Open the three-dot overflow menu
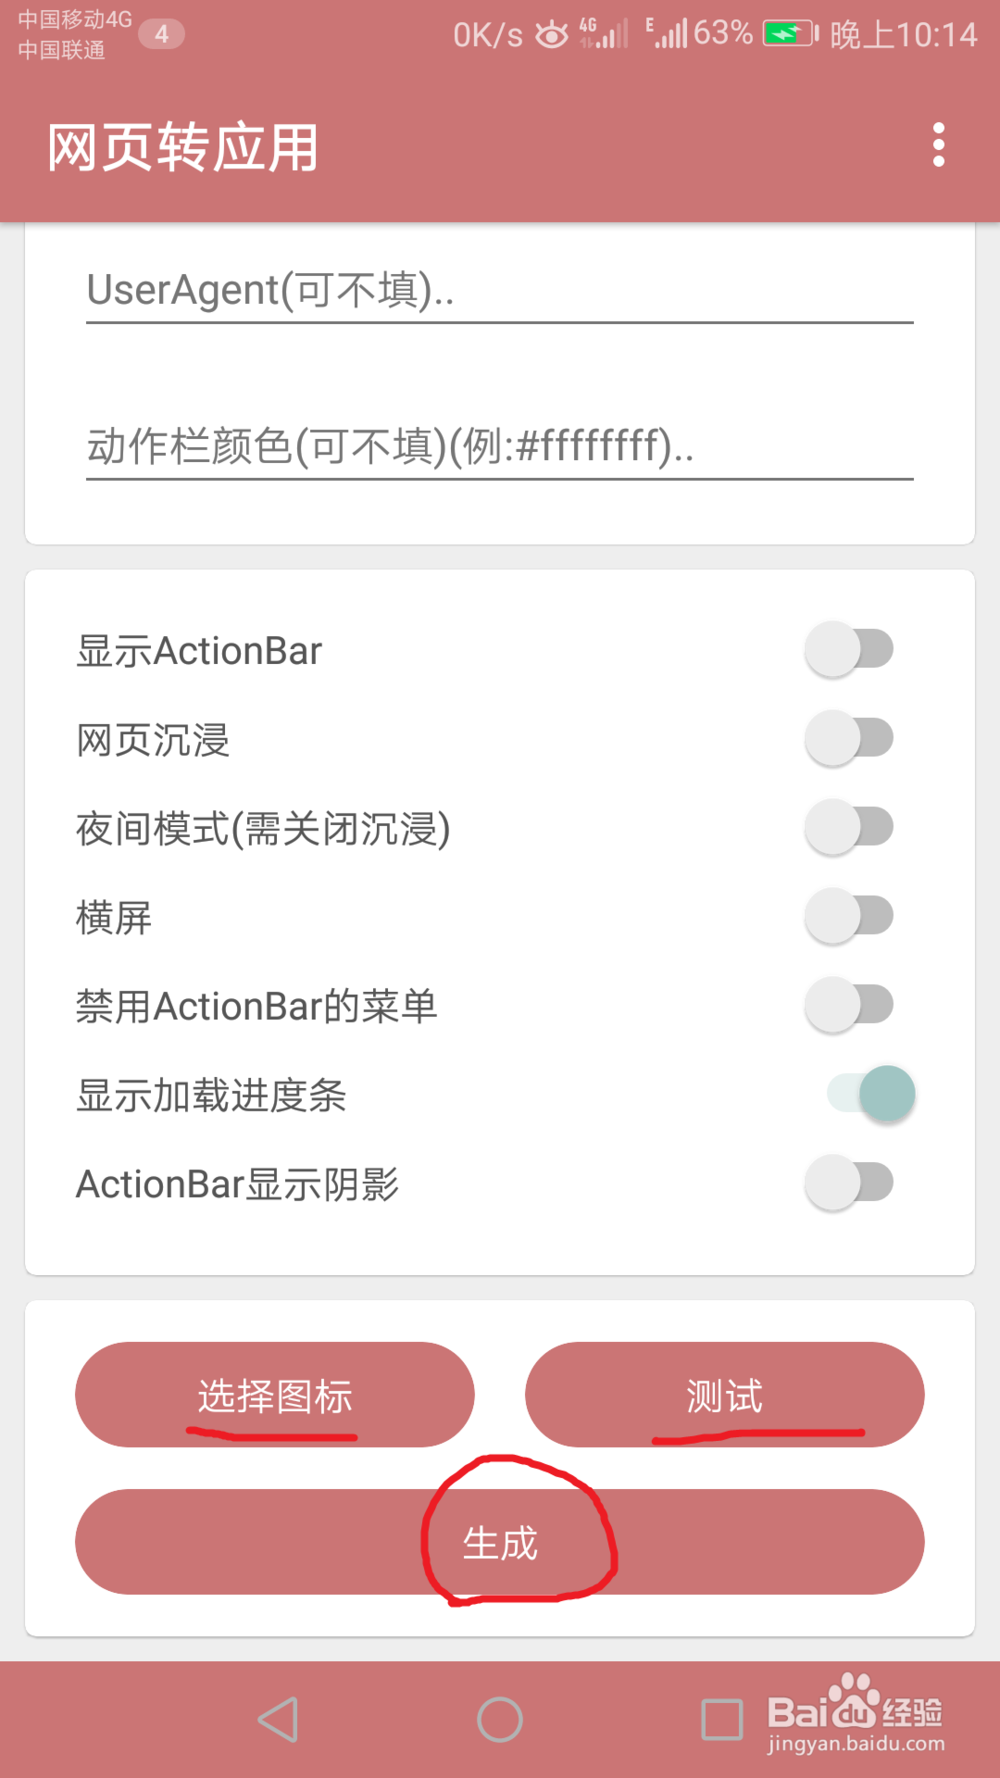The width and height of the screenshot is (1000, 1778). point(938,146)
